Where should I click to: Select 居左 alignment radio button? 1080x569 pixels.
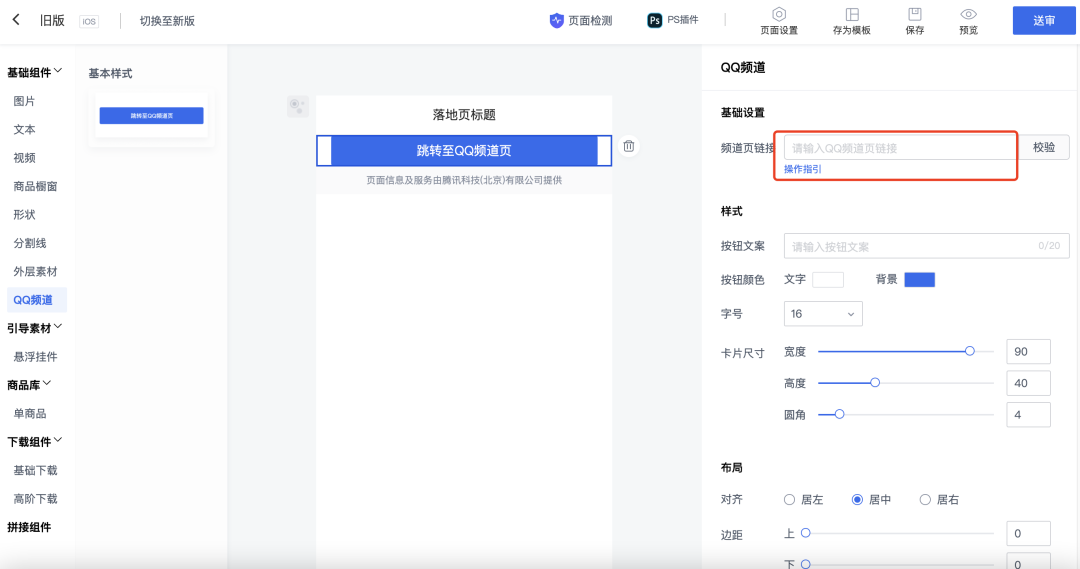[x=789, y=499]
